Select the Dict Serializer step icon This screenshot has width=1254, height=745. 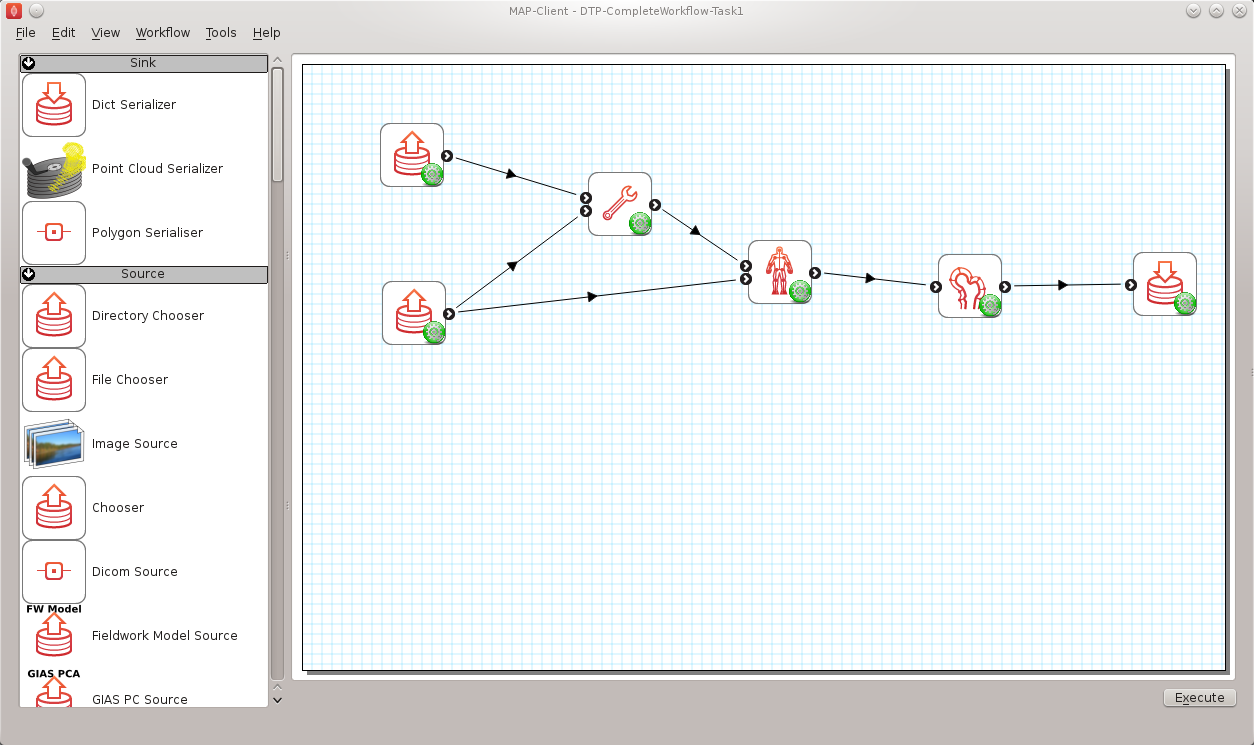54,105
